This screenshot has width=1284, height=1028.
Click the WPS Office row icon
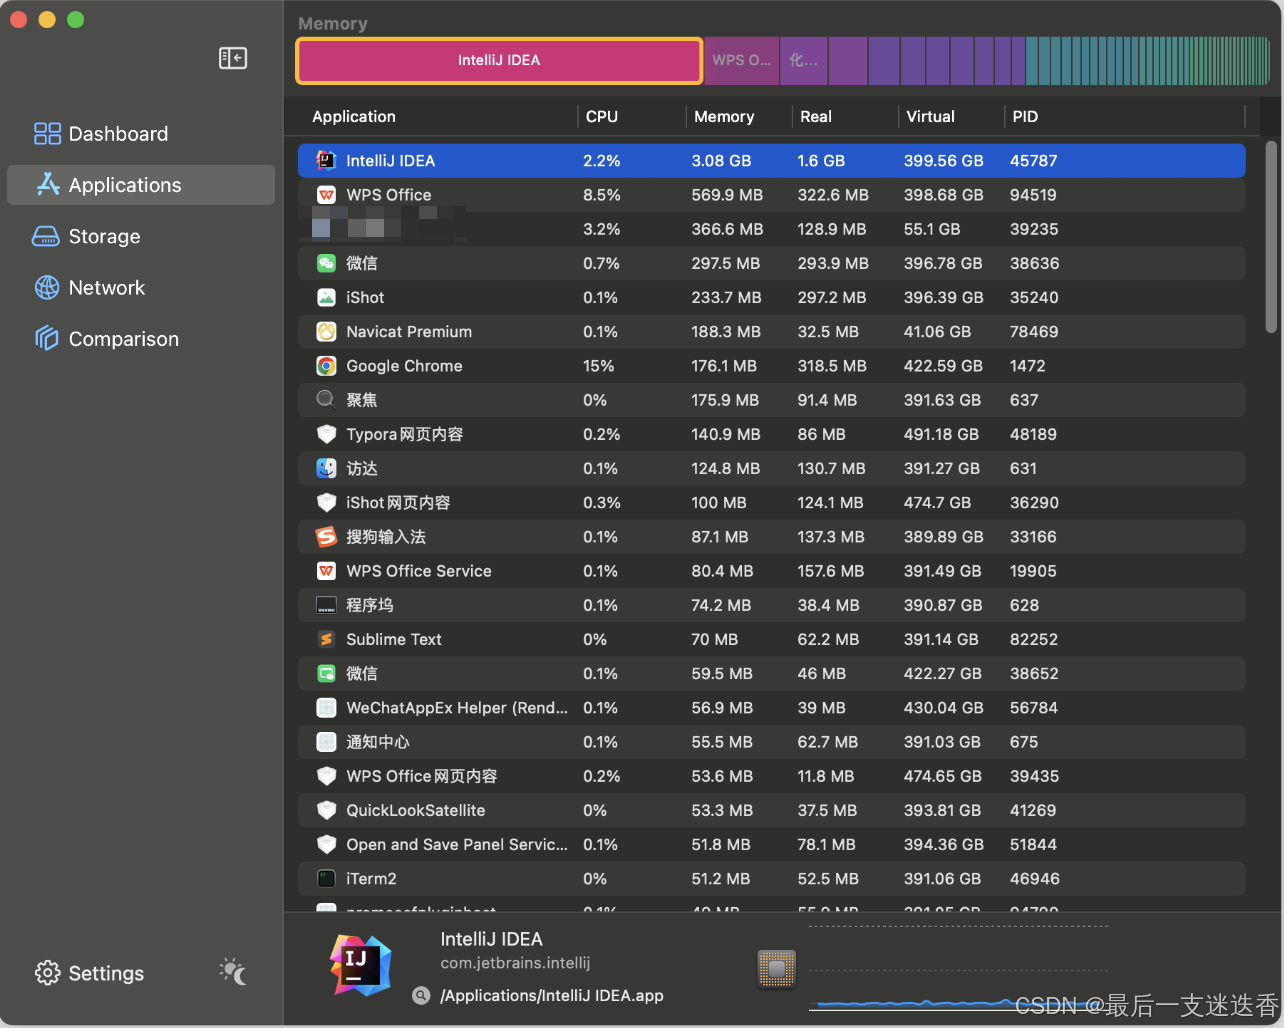(x=326, y=195)
